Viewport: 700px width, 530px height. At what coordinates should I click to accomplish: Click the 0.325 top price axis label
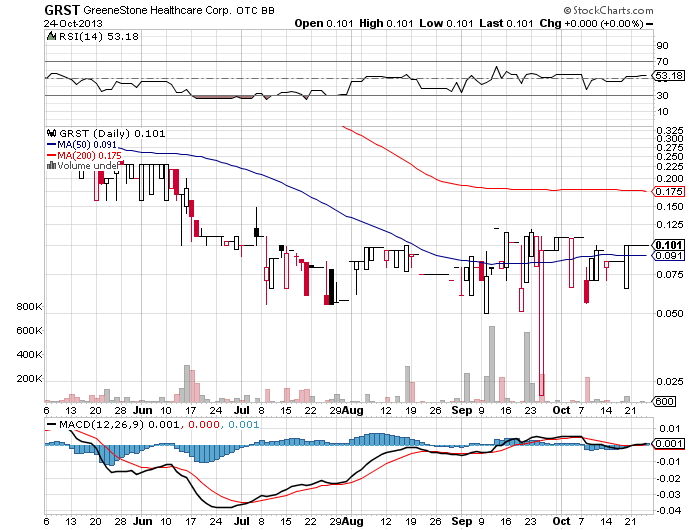click(670, 131)
